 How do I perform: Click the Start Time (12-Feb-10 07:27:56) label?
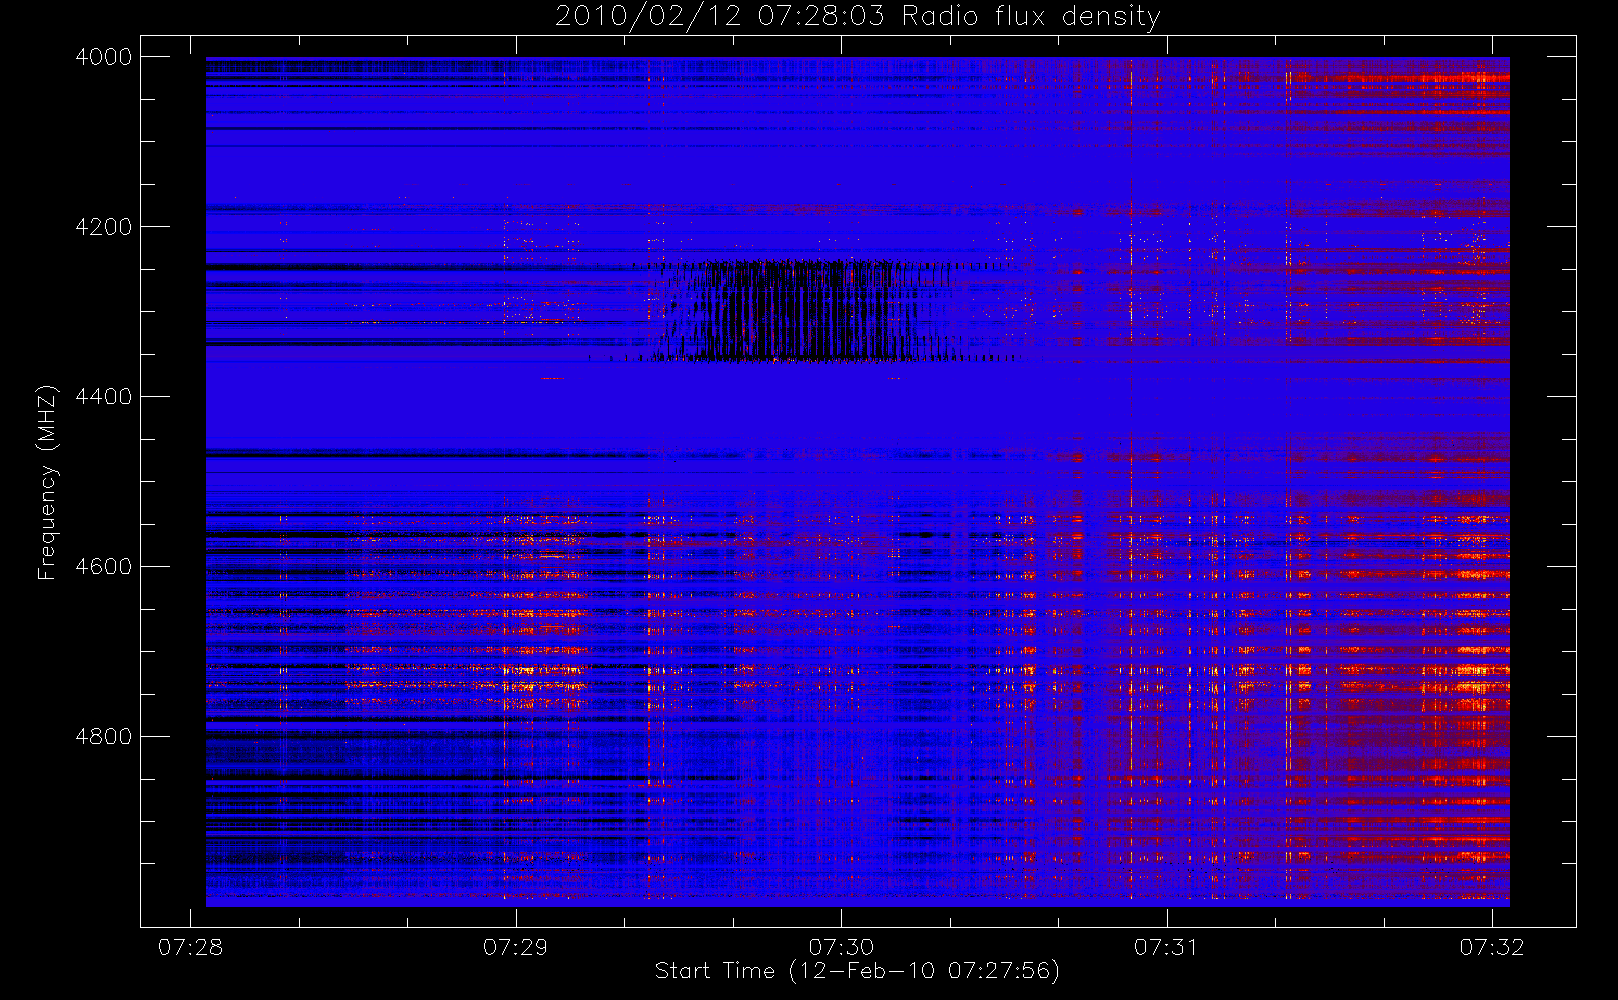[857, 971]
